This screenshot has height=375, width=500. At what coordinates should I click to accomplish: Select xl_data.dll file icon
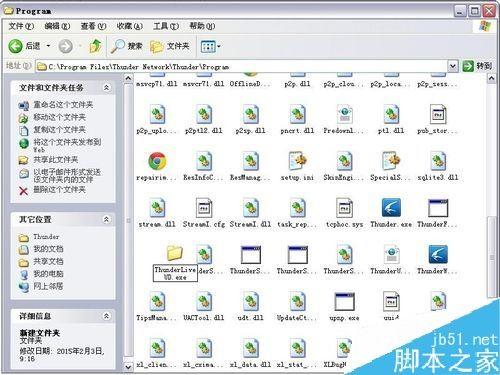point(251,348)
